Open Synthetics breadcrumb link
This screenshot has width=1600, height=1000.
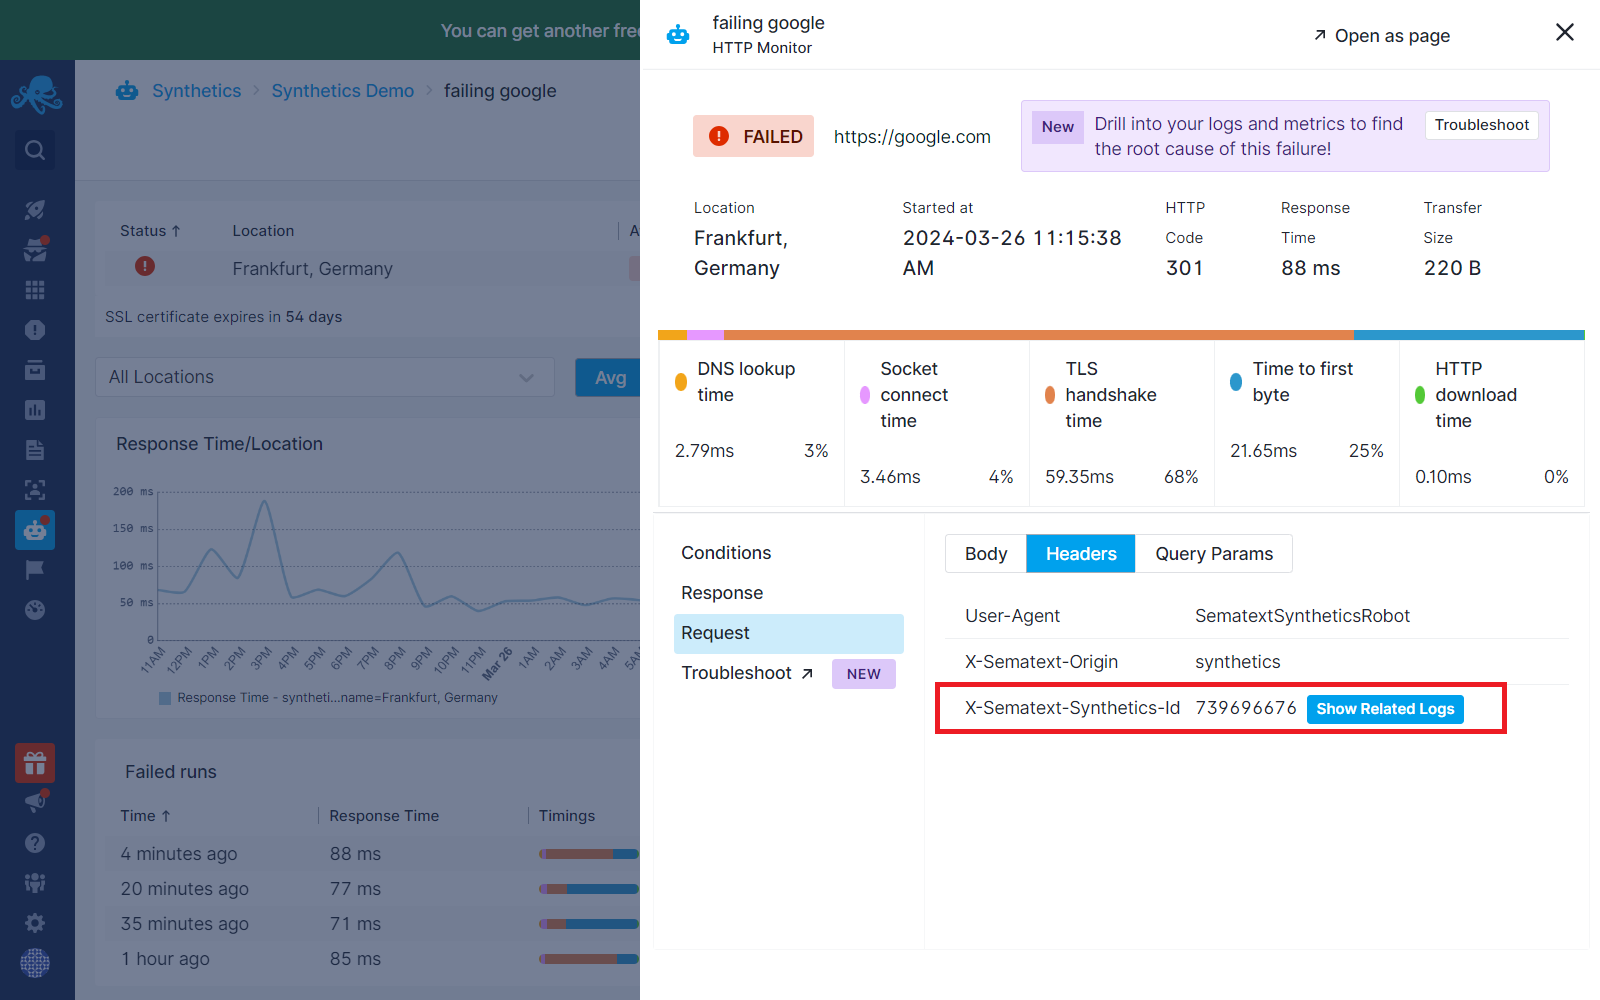pos(196,91)
